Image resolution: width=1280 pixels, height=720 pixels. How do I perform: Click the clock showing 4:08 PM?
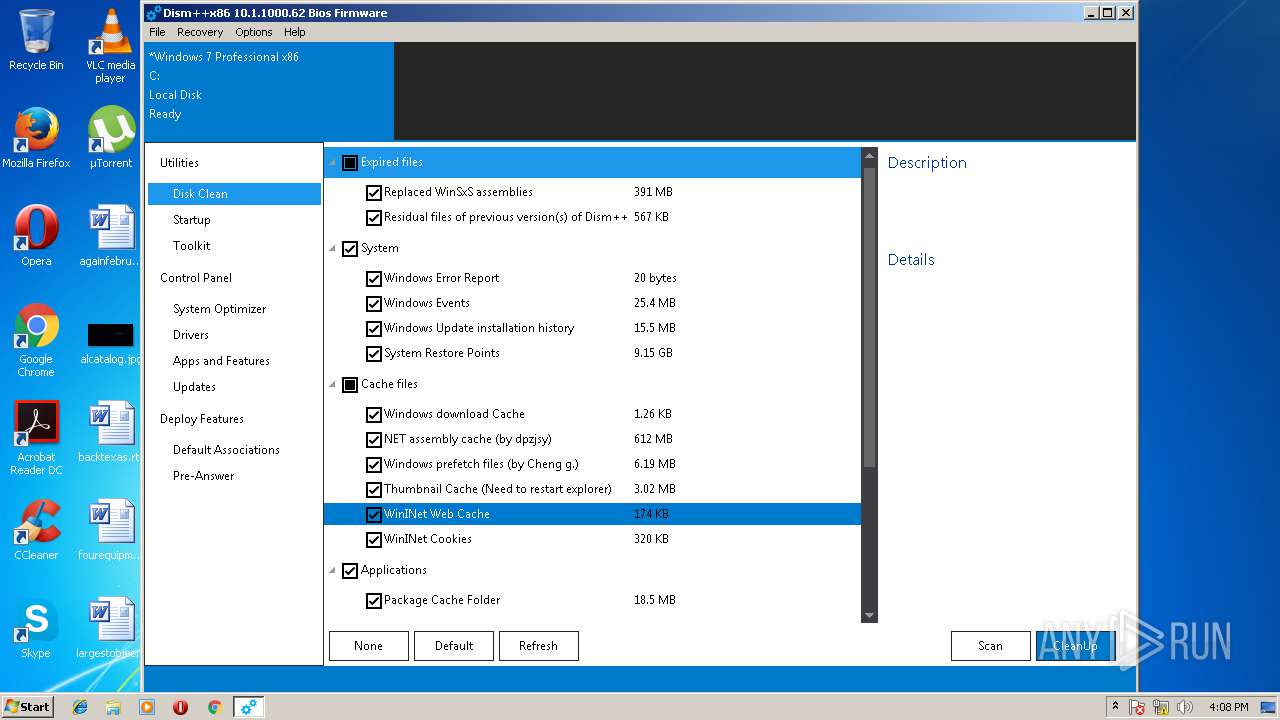click(x=1229, y=707)
